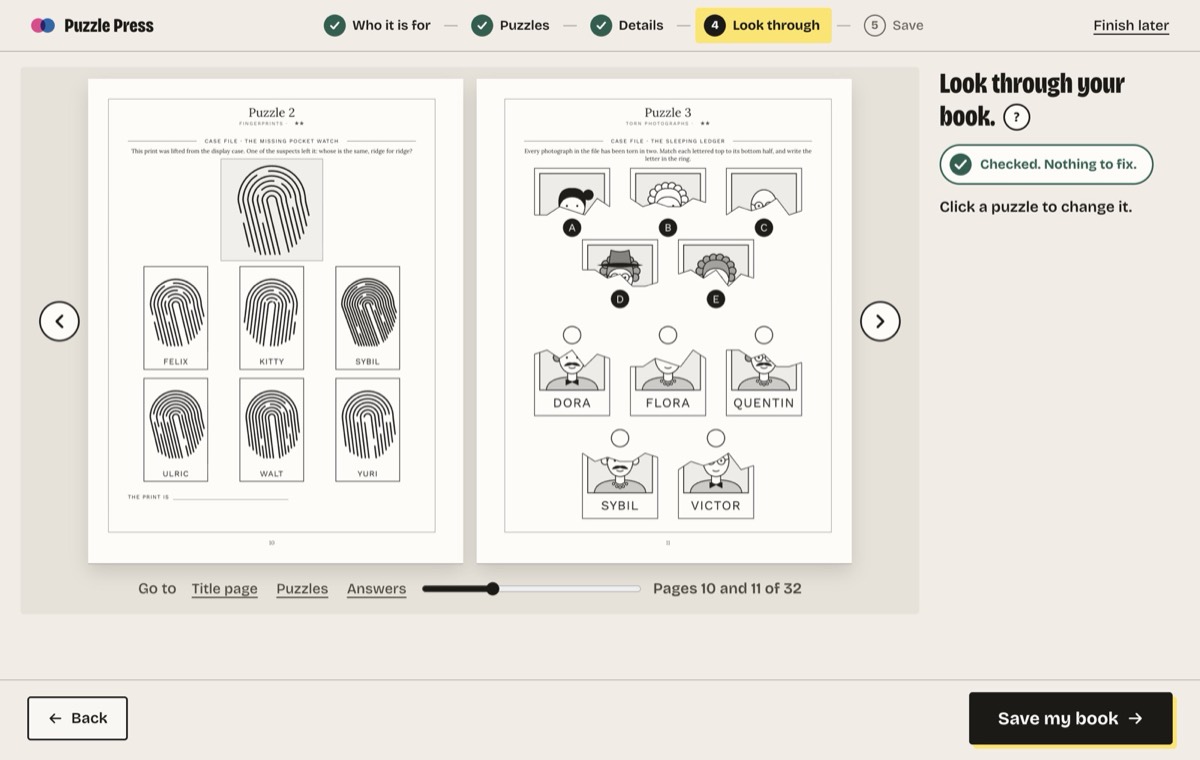Click torn photo top labeled E

click(x=716, y=262)
